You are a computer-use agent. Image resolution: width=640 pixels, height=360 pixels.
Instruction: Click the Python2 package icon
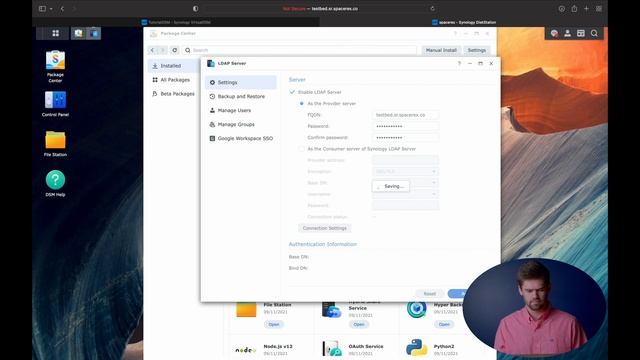(416, 348)
